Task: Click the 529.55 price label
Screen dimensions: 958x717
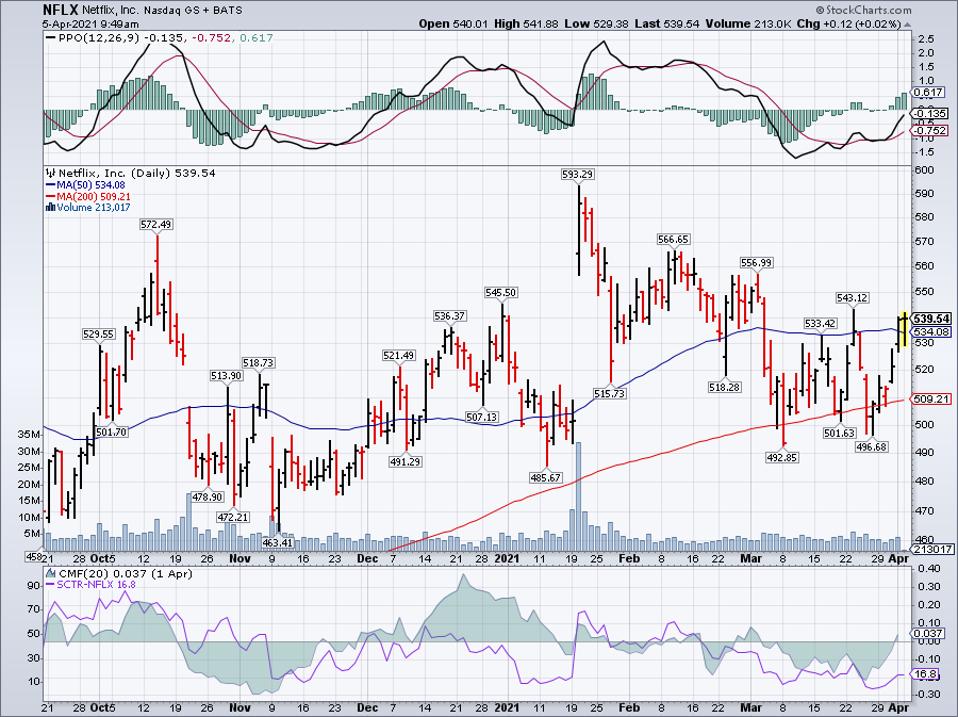Action: pos(98,334)
